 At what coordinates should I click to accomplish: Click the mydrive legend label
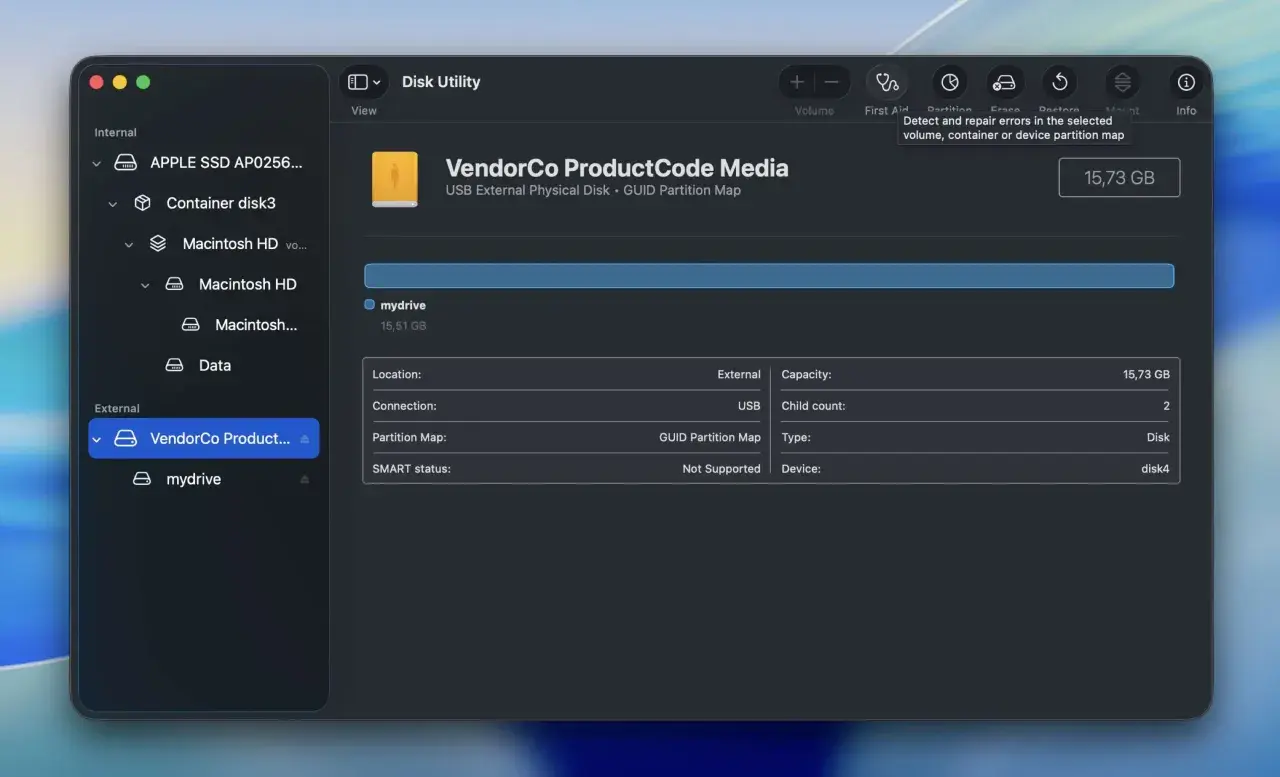[403, 305]
